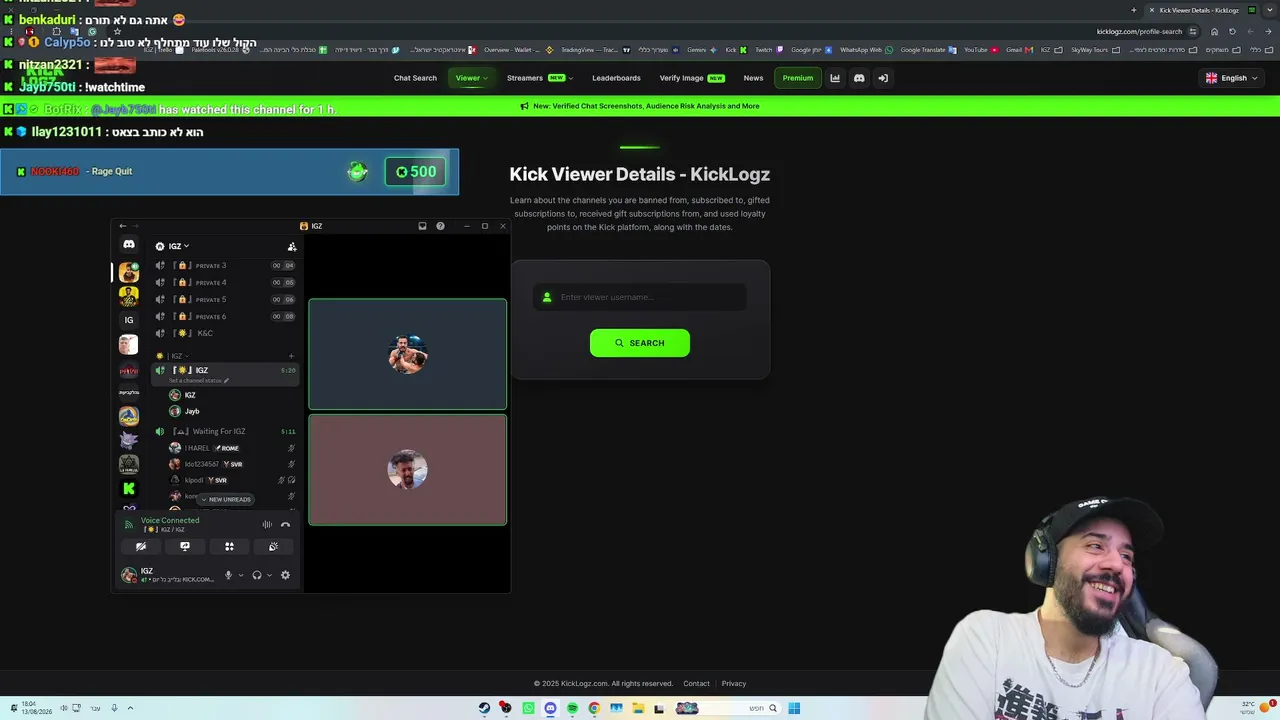The height and width of the screenshot is (720, 1280).
Task: Open the Privacy footer link
Action: (x=734, y=684)
